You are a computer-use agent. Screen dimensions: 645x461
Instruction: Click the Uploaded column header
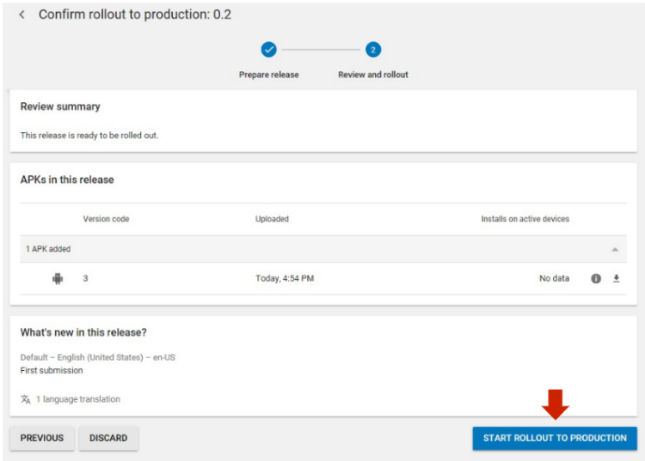coord(272,219)
